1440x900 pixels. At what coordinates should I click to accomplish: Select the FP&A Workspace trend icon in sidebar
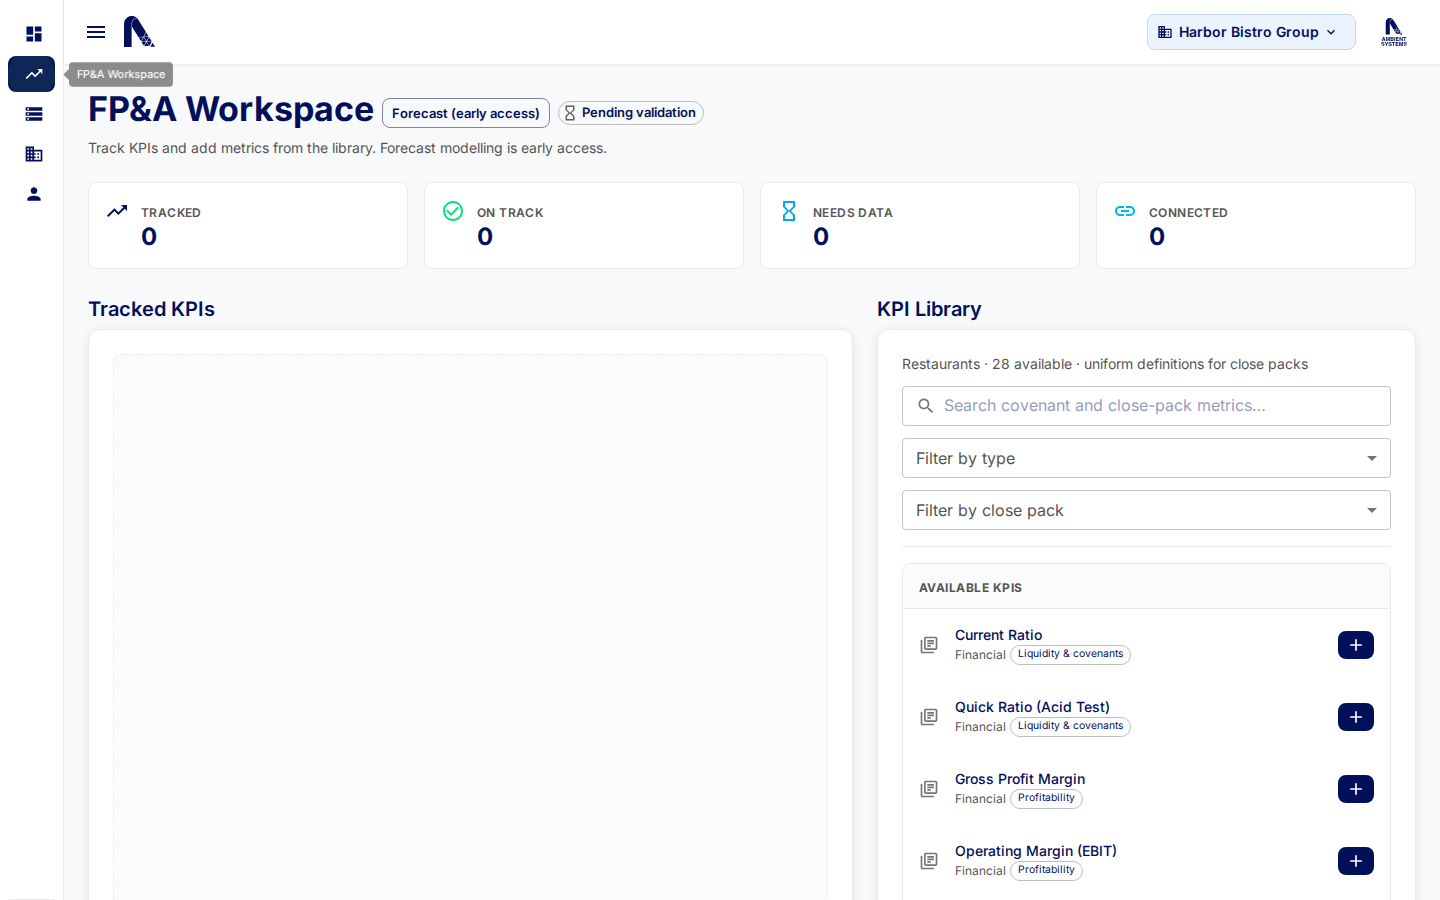(32, 74)
